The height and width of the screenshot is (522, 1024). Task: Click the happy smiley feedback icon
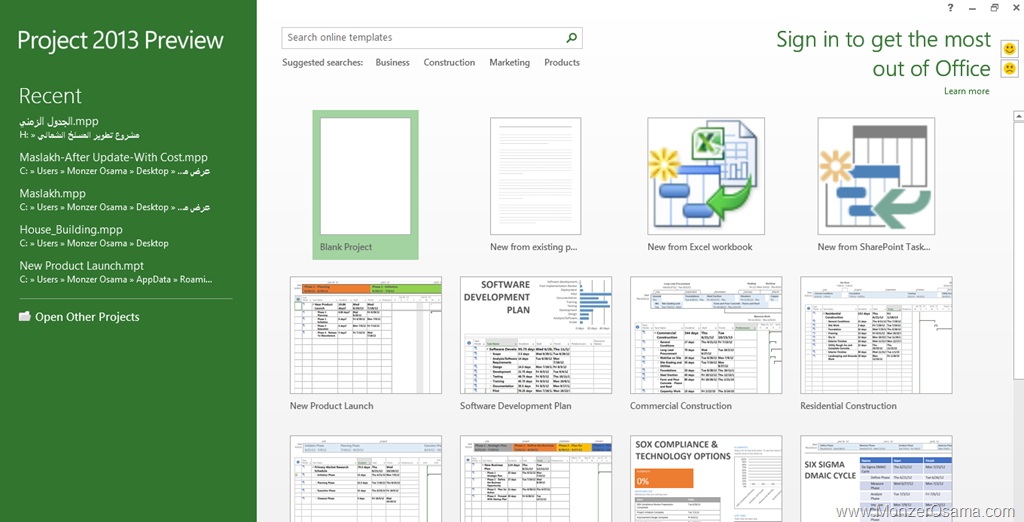pyautogui.click(x=1009, y=48)
